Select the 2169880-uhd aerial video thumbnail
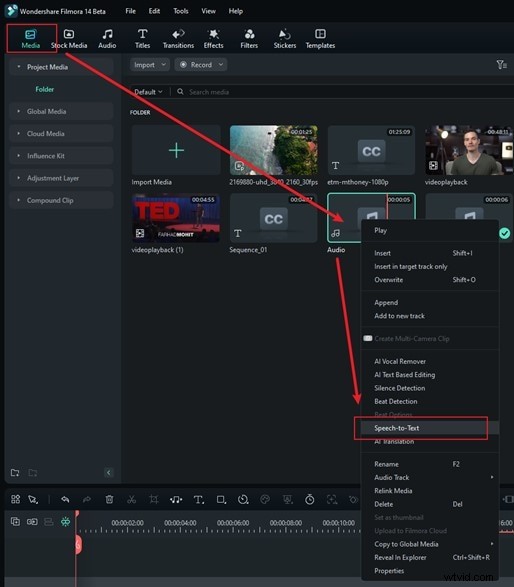This screenshot has height=587, width=514. tap(274, 150)
